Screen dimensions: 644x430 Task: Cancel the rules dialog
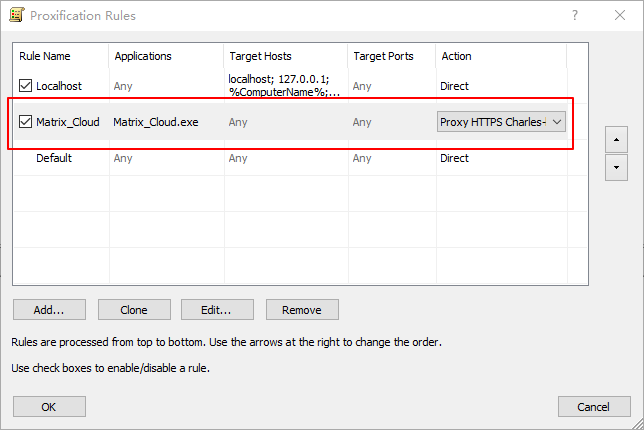(x=594, y=407)
